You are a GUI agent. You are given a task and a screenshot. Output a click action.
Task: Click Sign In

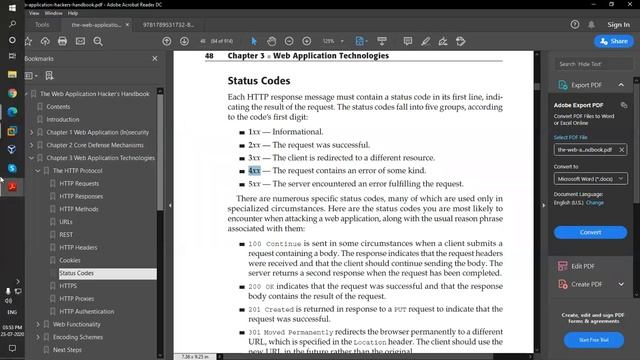coord(618,24)
